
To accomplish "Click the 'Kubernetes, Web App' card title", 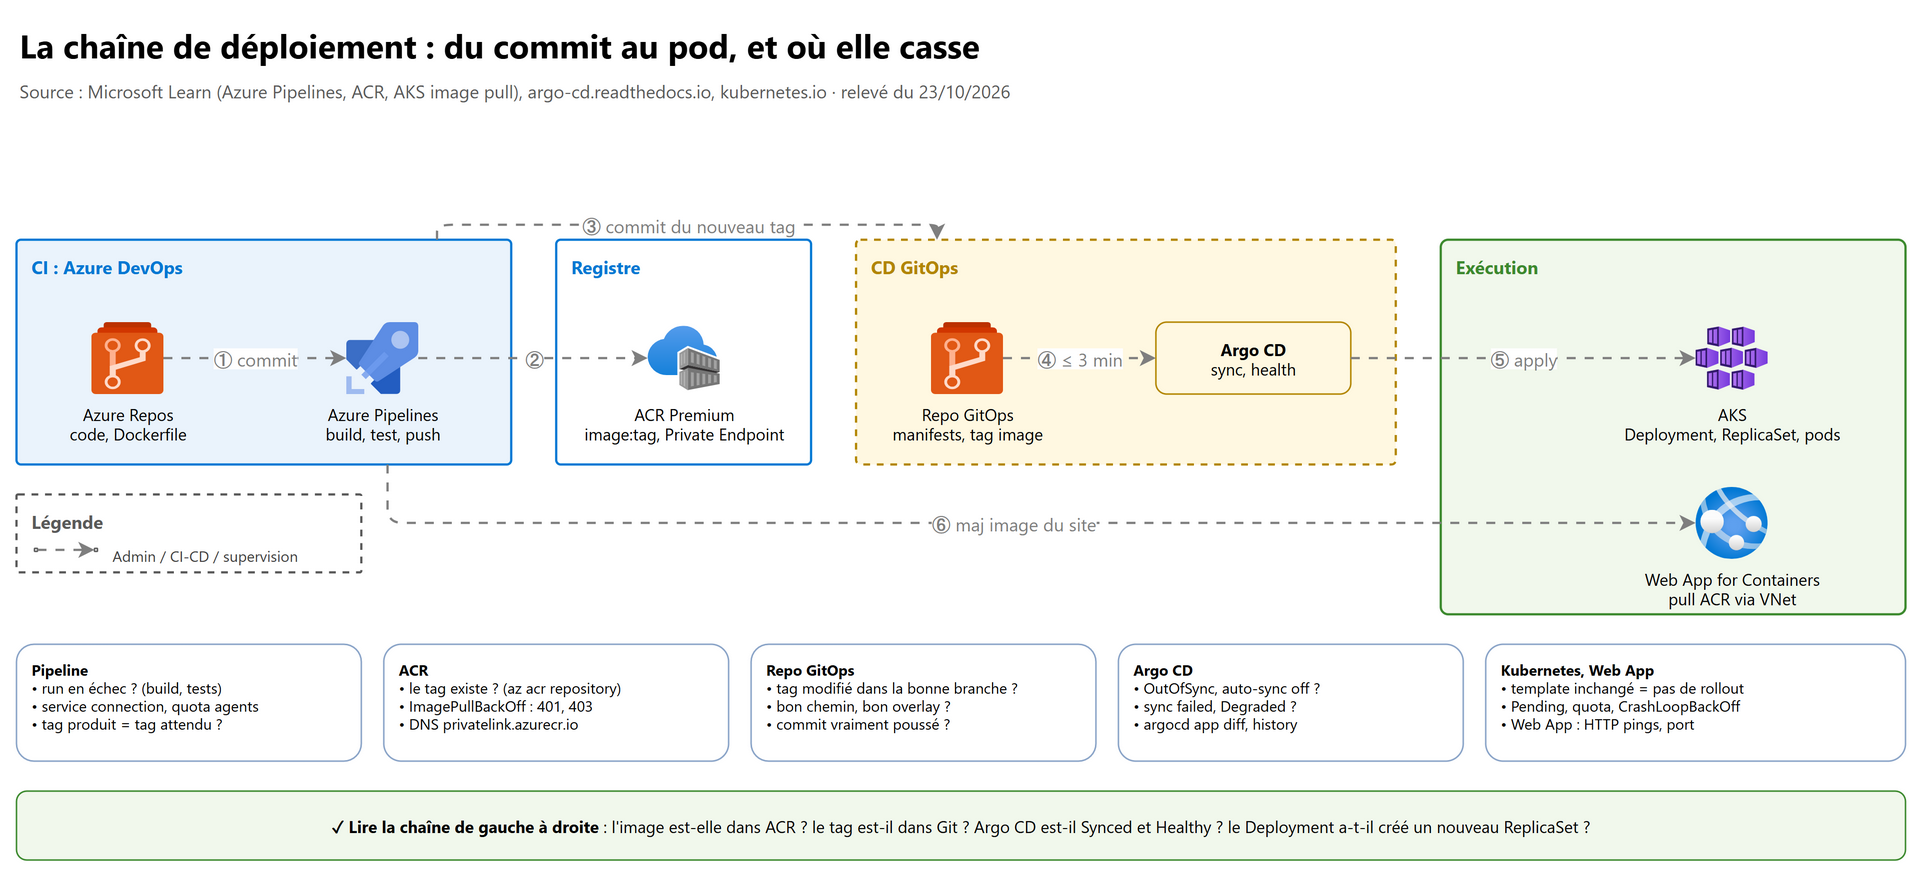I will click(x=1577, y=671).
